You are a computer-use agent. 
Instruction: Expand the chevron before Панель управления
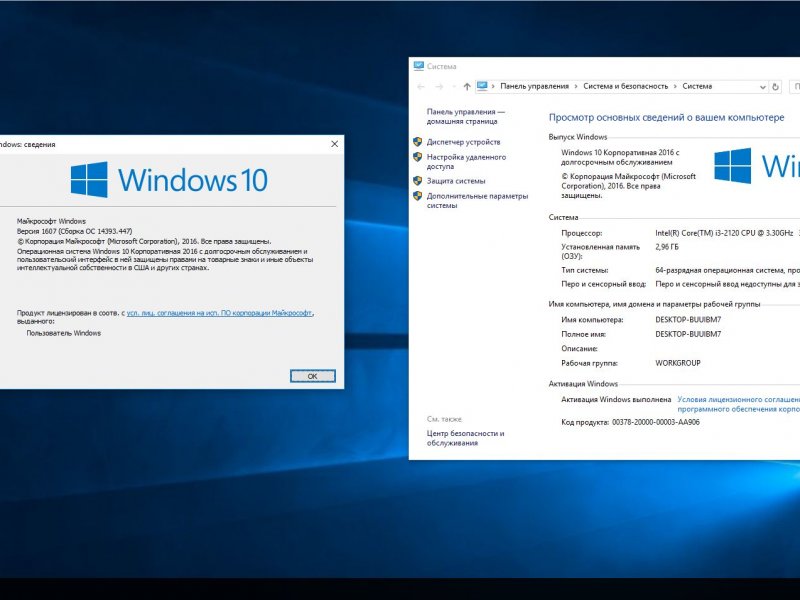click(493, 86)
